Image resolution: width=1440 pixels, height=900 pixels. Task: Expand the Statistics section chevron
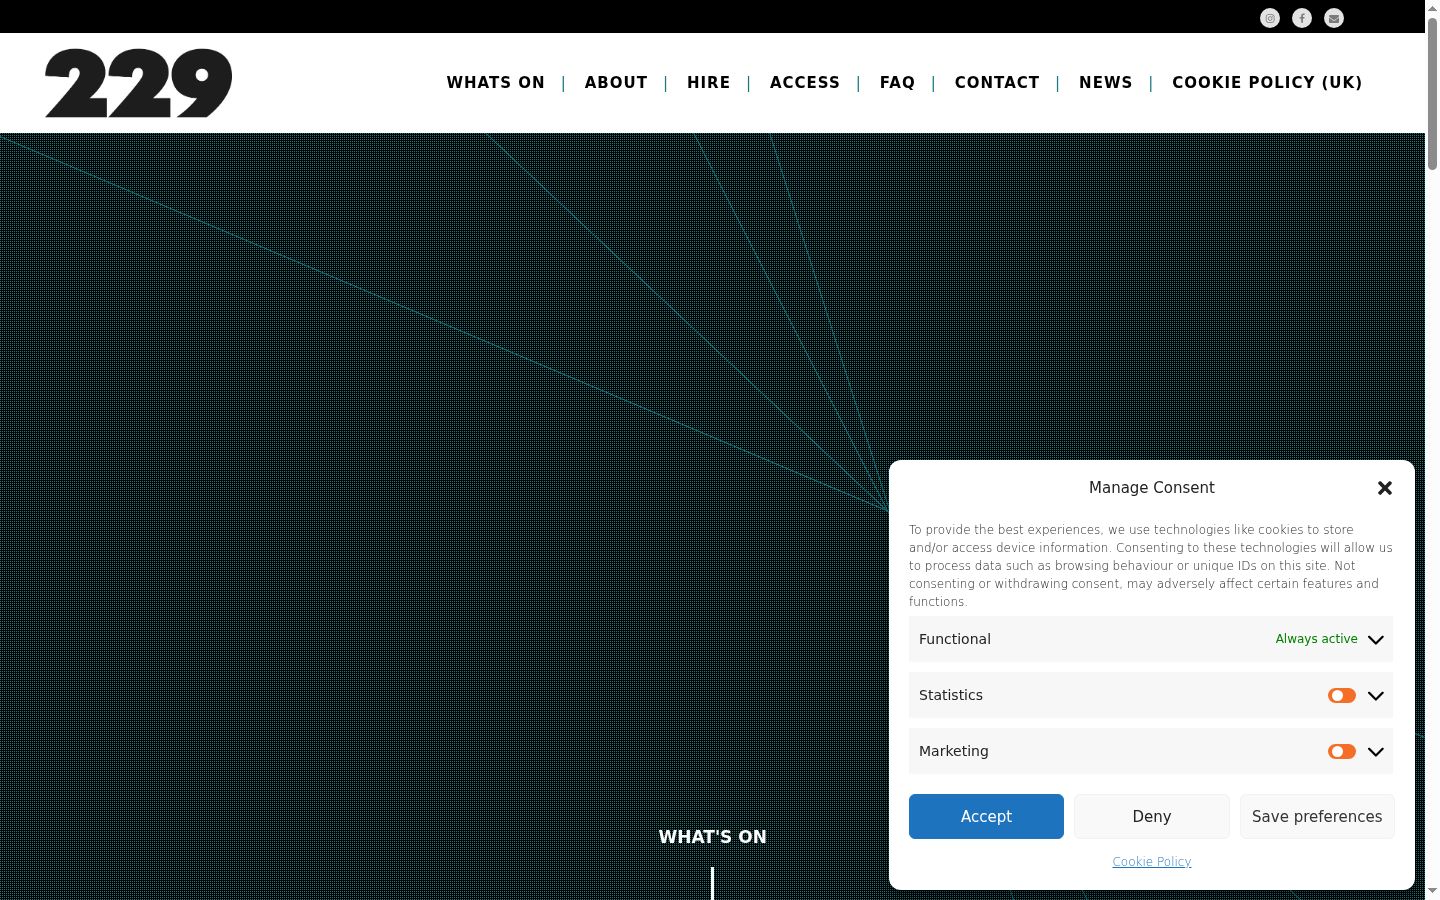pyautogui.click(x=1376, y=696)
